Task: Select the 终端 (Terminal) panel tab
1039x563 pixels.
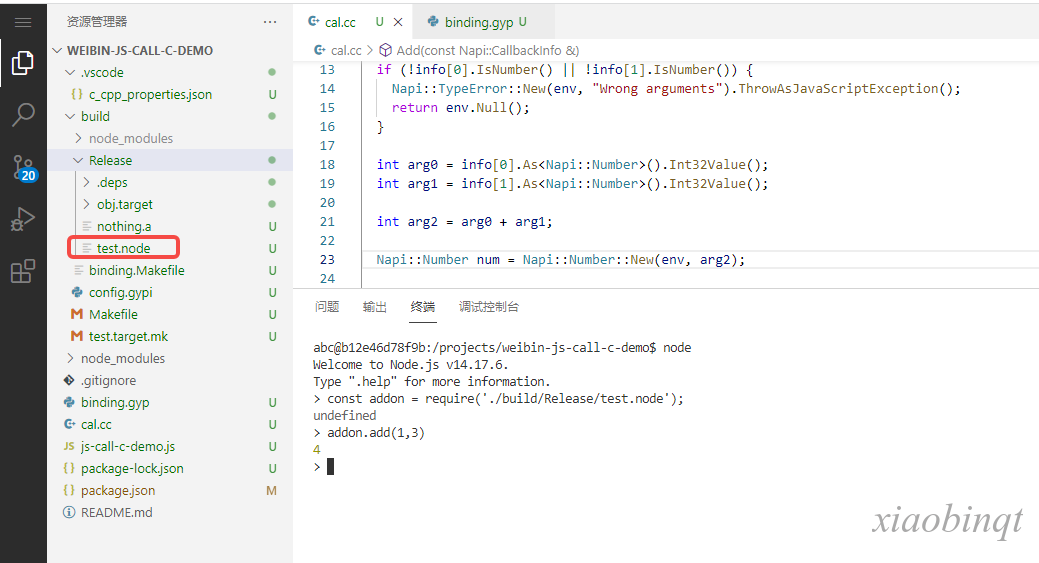Action: pos(423,307)
